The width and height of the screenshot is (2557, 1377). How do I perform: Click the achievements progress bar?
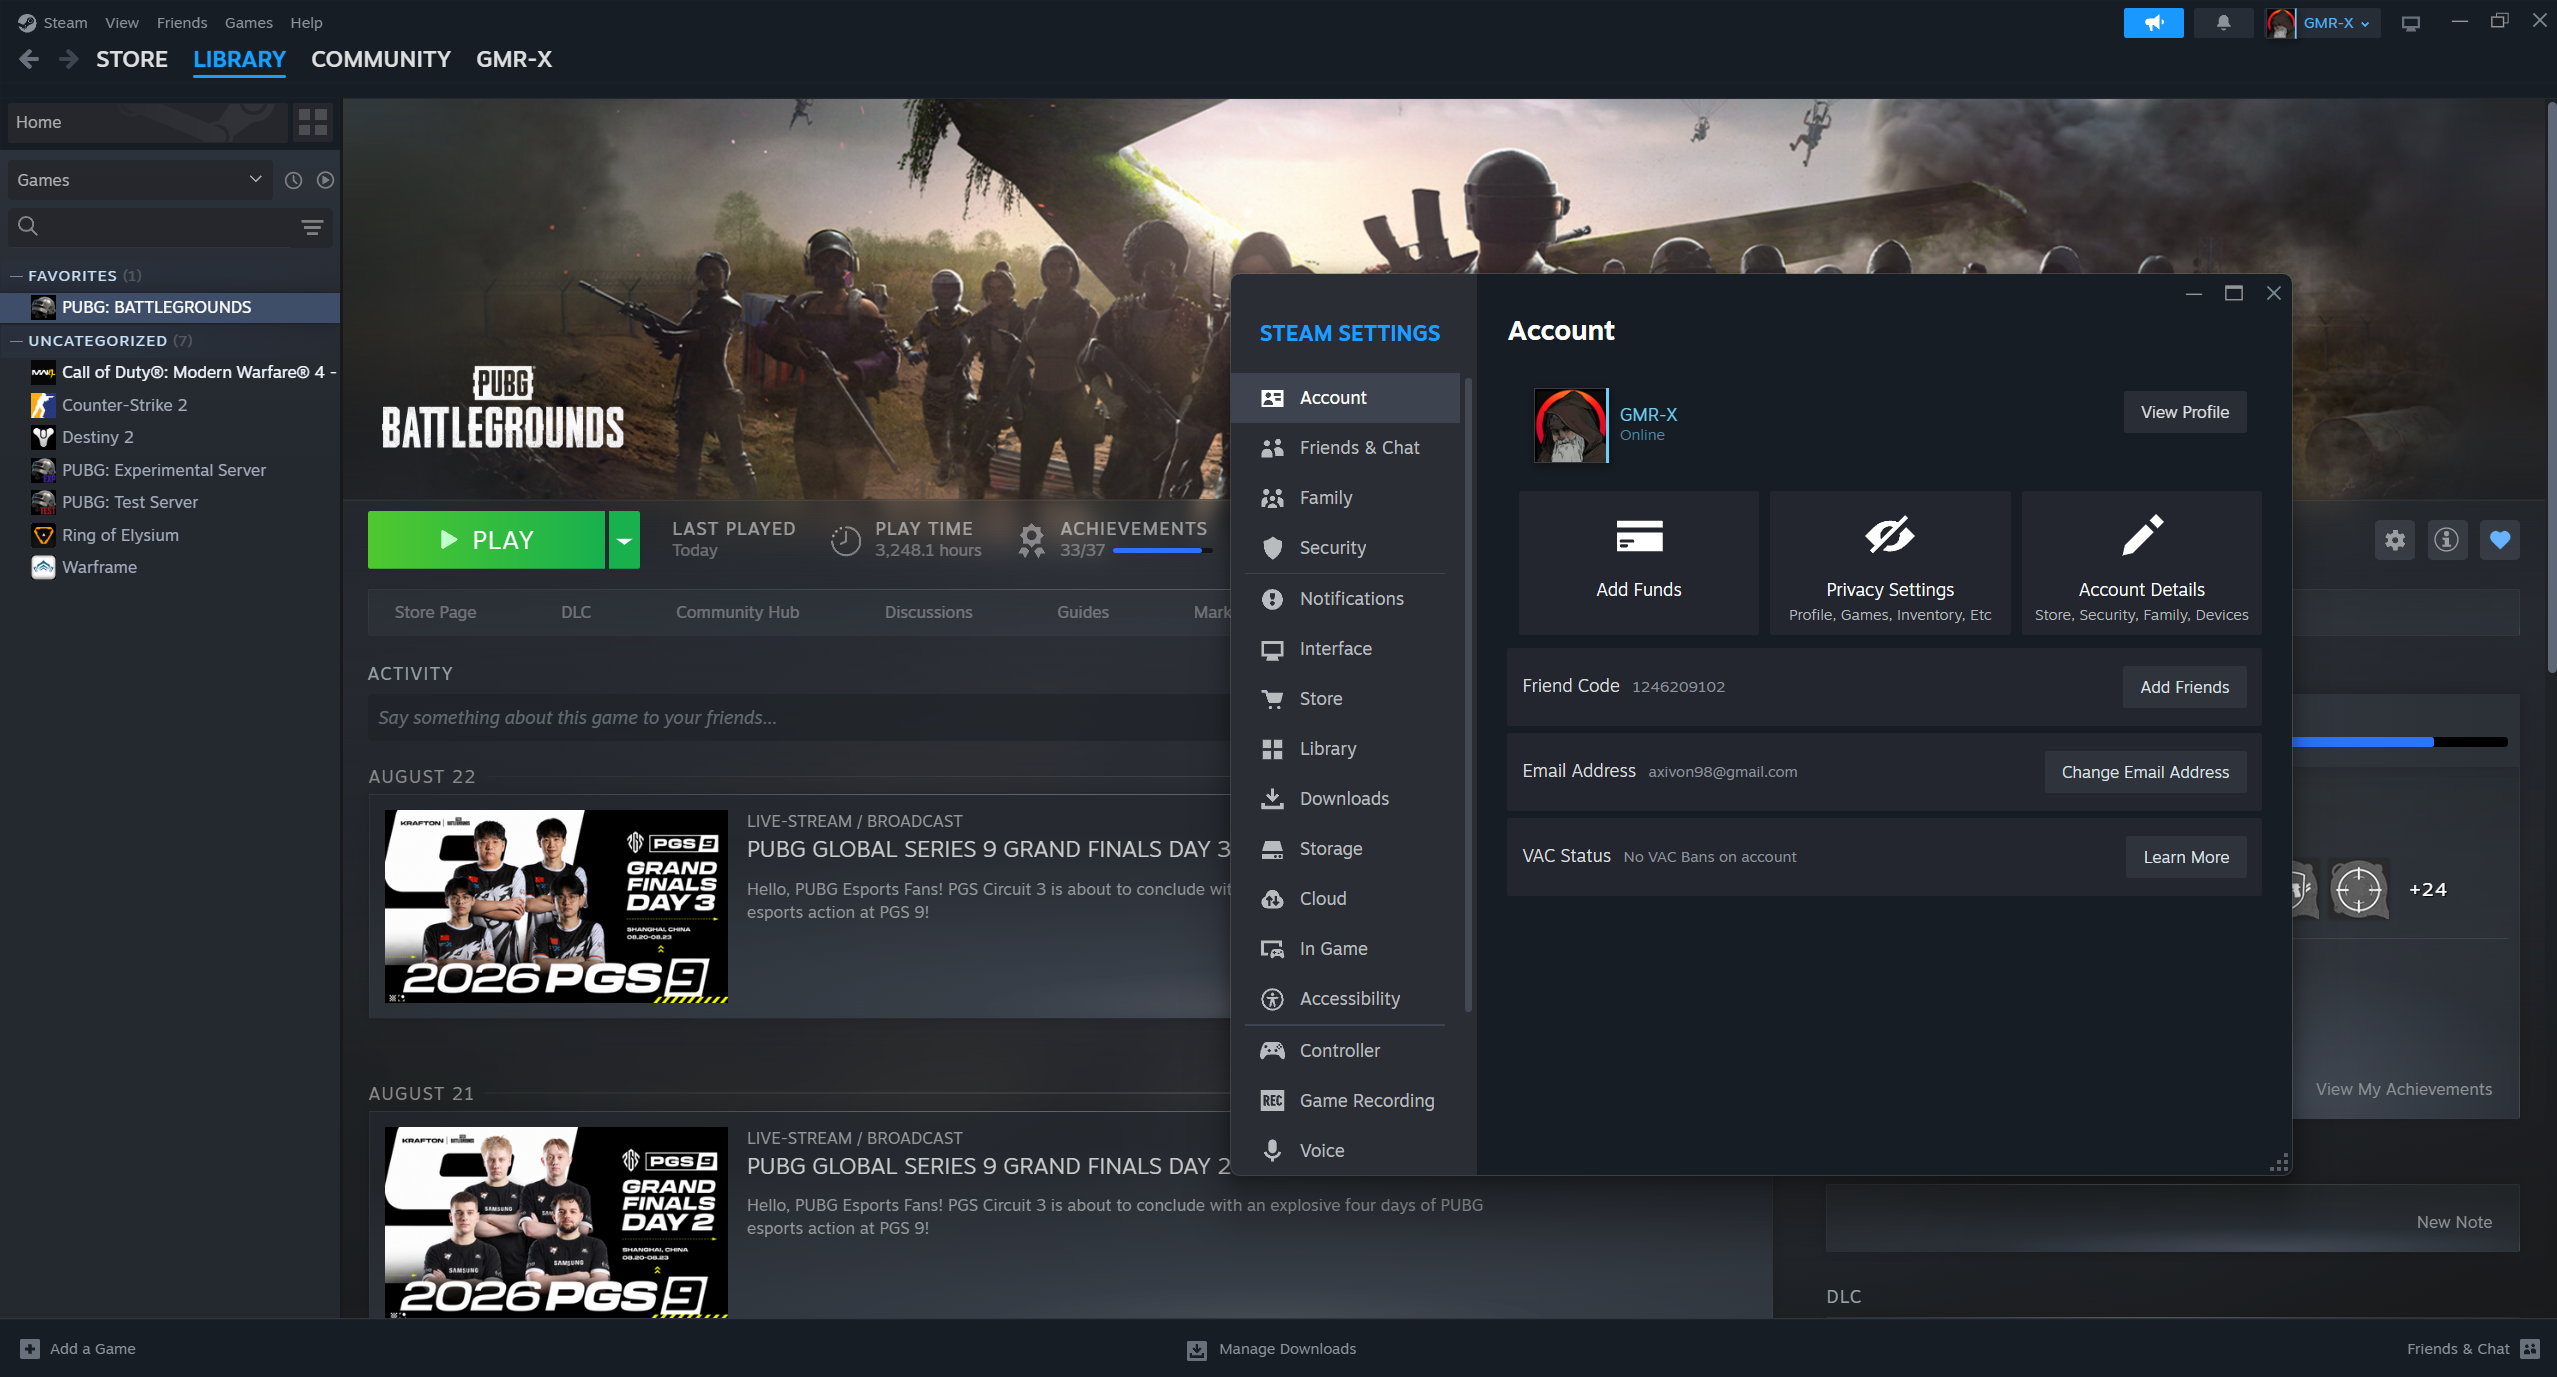1162,551
